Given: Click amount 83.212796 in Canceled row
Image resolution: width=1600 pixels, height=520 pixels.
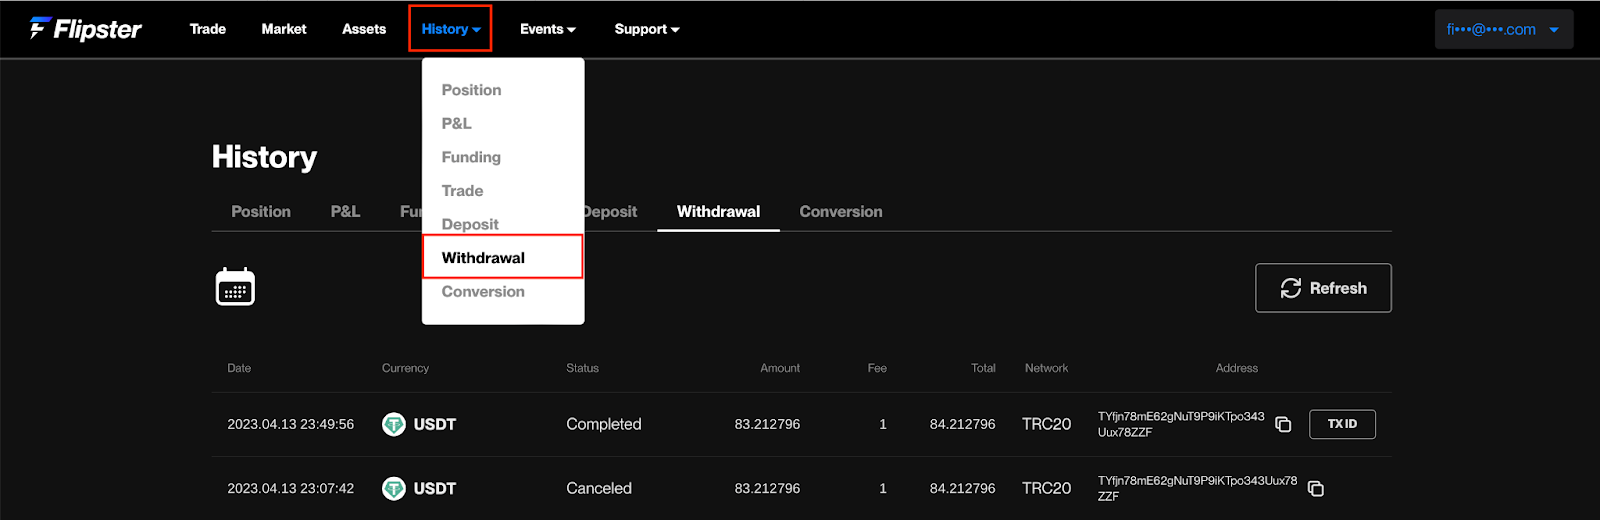Looking at the screenshot, I should pyautogui.click(x=767, y=488).
